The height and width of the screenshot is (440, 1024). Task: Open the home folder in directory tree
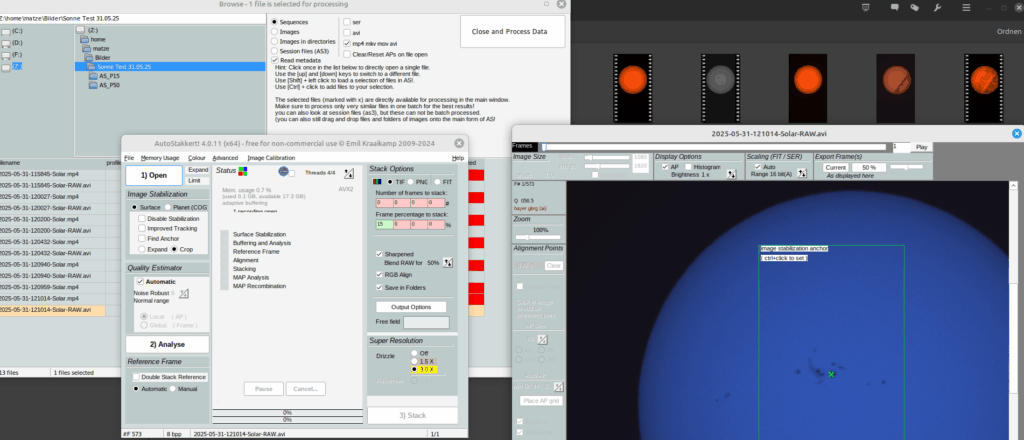(x=93, y=39)
